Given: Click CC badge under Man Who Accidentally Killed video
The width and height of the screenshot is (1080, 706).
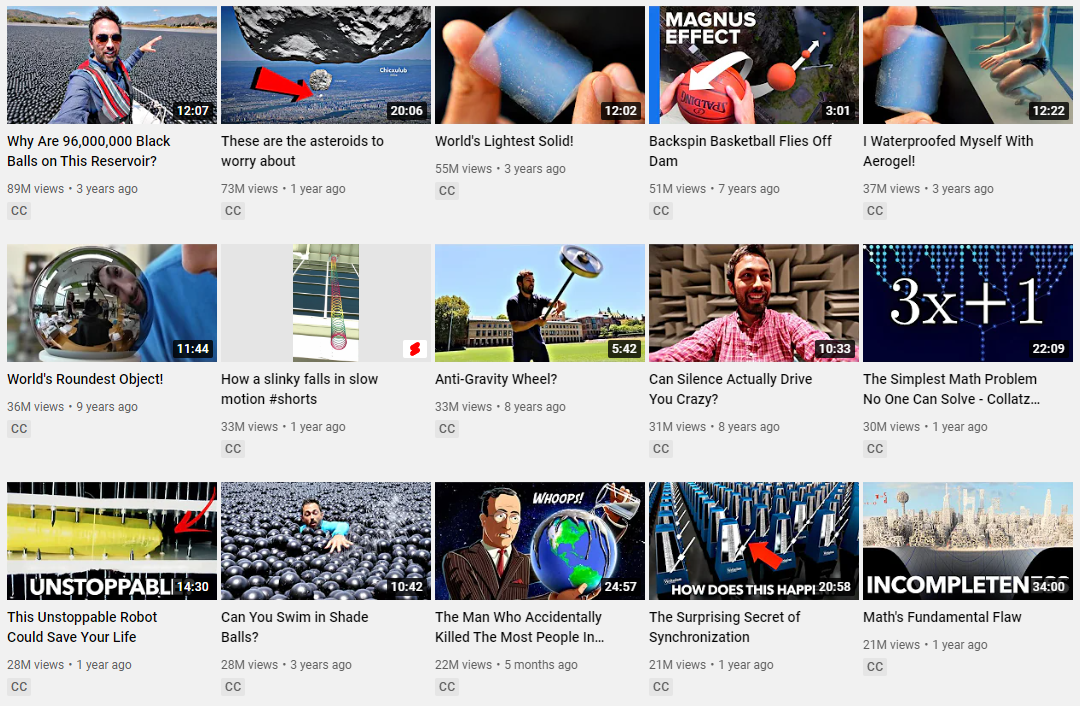Looking at the screenshot, I should (x=447, y=687).
